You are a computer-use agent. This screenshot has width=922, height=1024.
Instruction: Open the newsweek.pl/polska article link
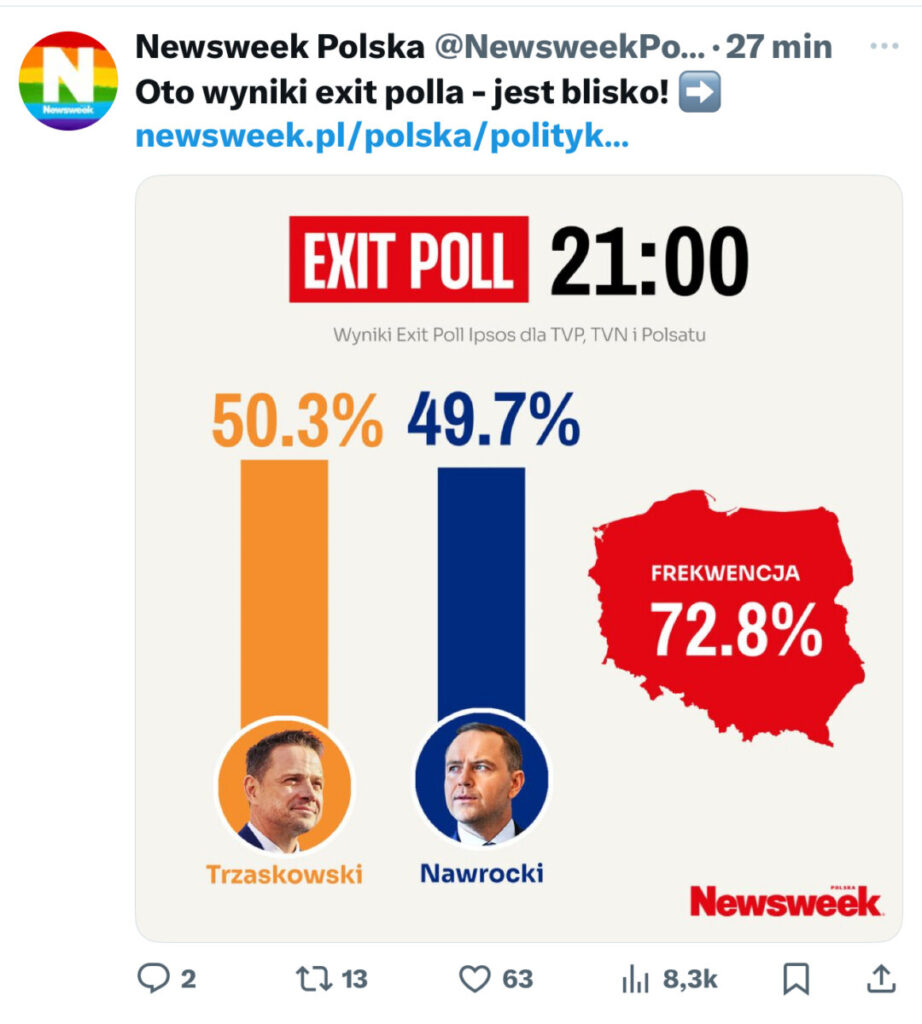(x=382, y=136)
